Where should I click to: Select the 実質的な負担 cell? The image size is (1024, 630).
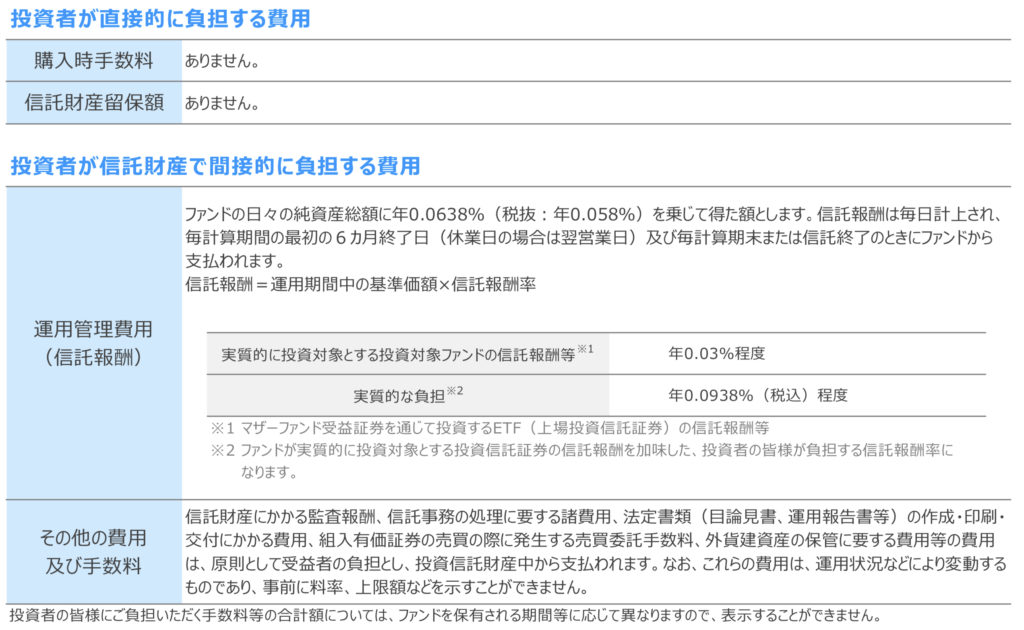[400, 395]
